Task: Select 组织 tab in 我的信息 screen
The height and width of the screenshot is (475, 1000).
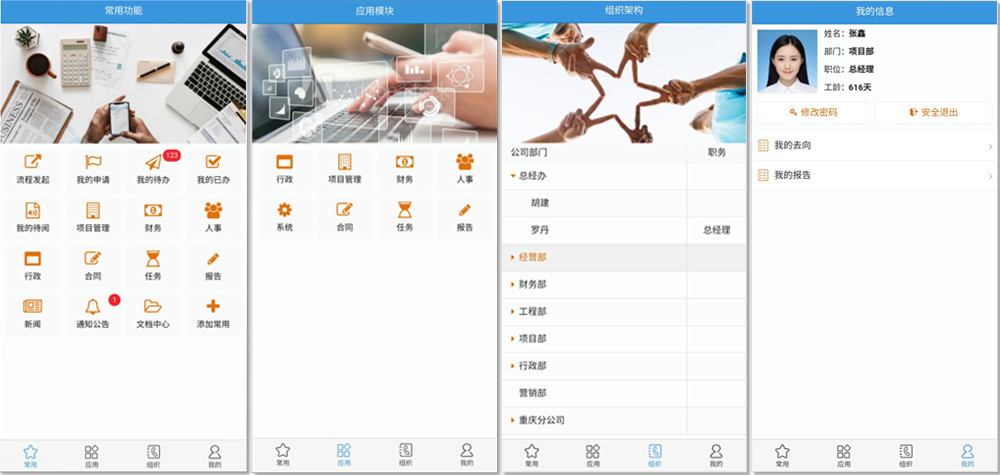Action: click(906, 456)
